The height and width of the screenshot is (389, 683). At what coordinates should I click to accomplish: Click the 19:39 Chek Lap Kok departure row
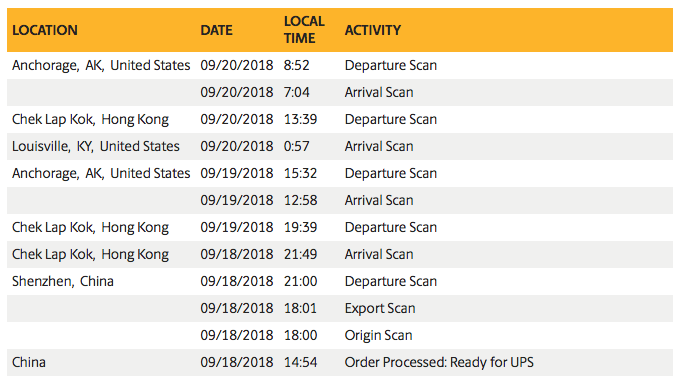click(x=340, y=227)
